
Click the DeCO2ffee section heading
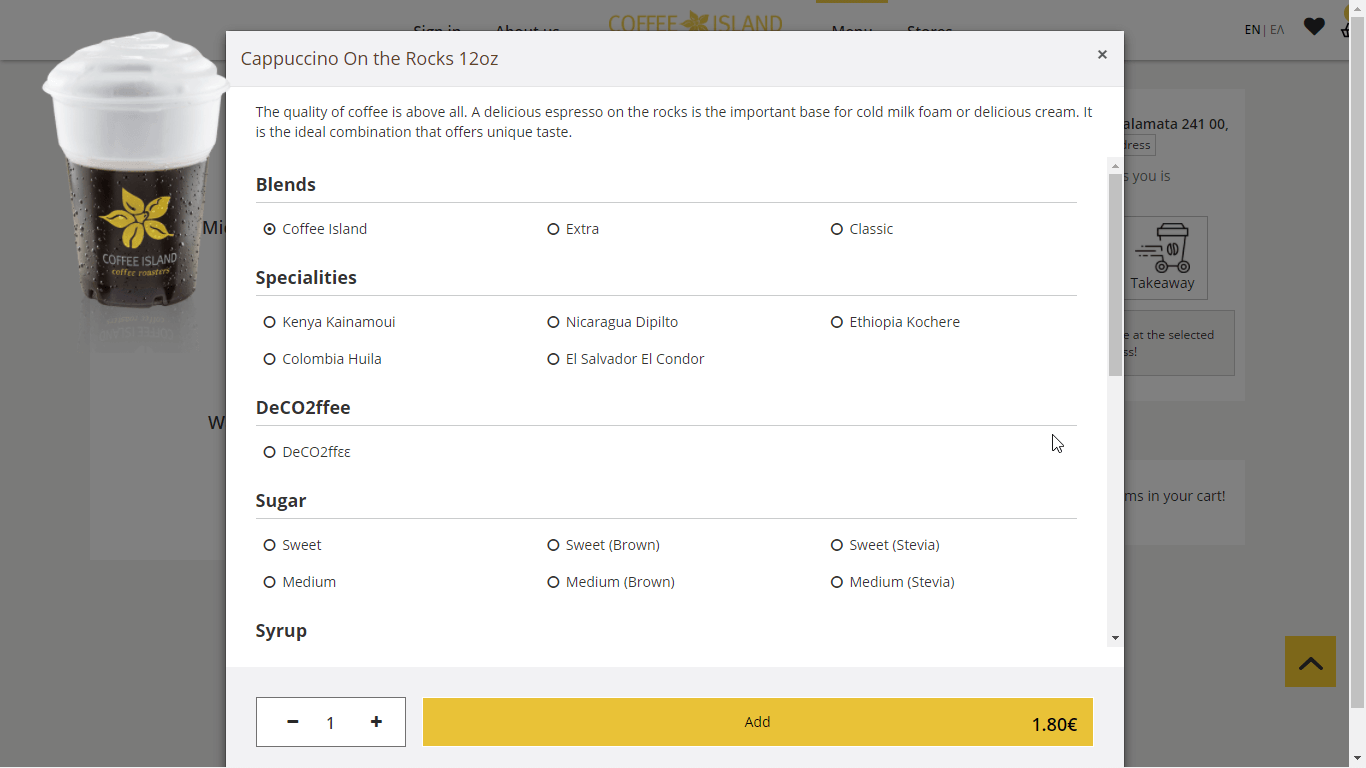303,407
